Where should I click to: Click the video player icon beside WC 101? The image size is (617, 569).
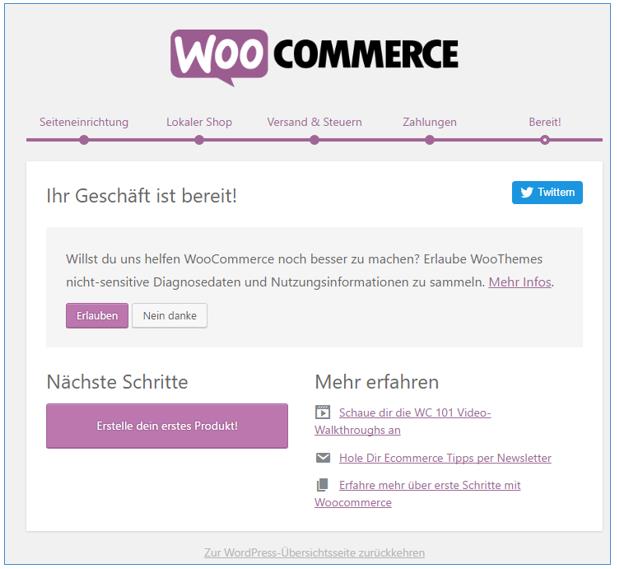point(323,412)
